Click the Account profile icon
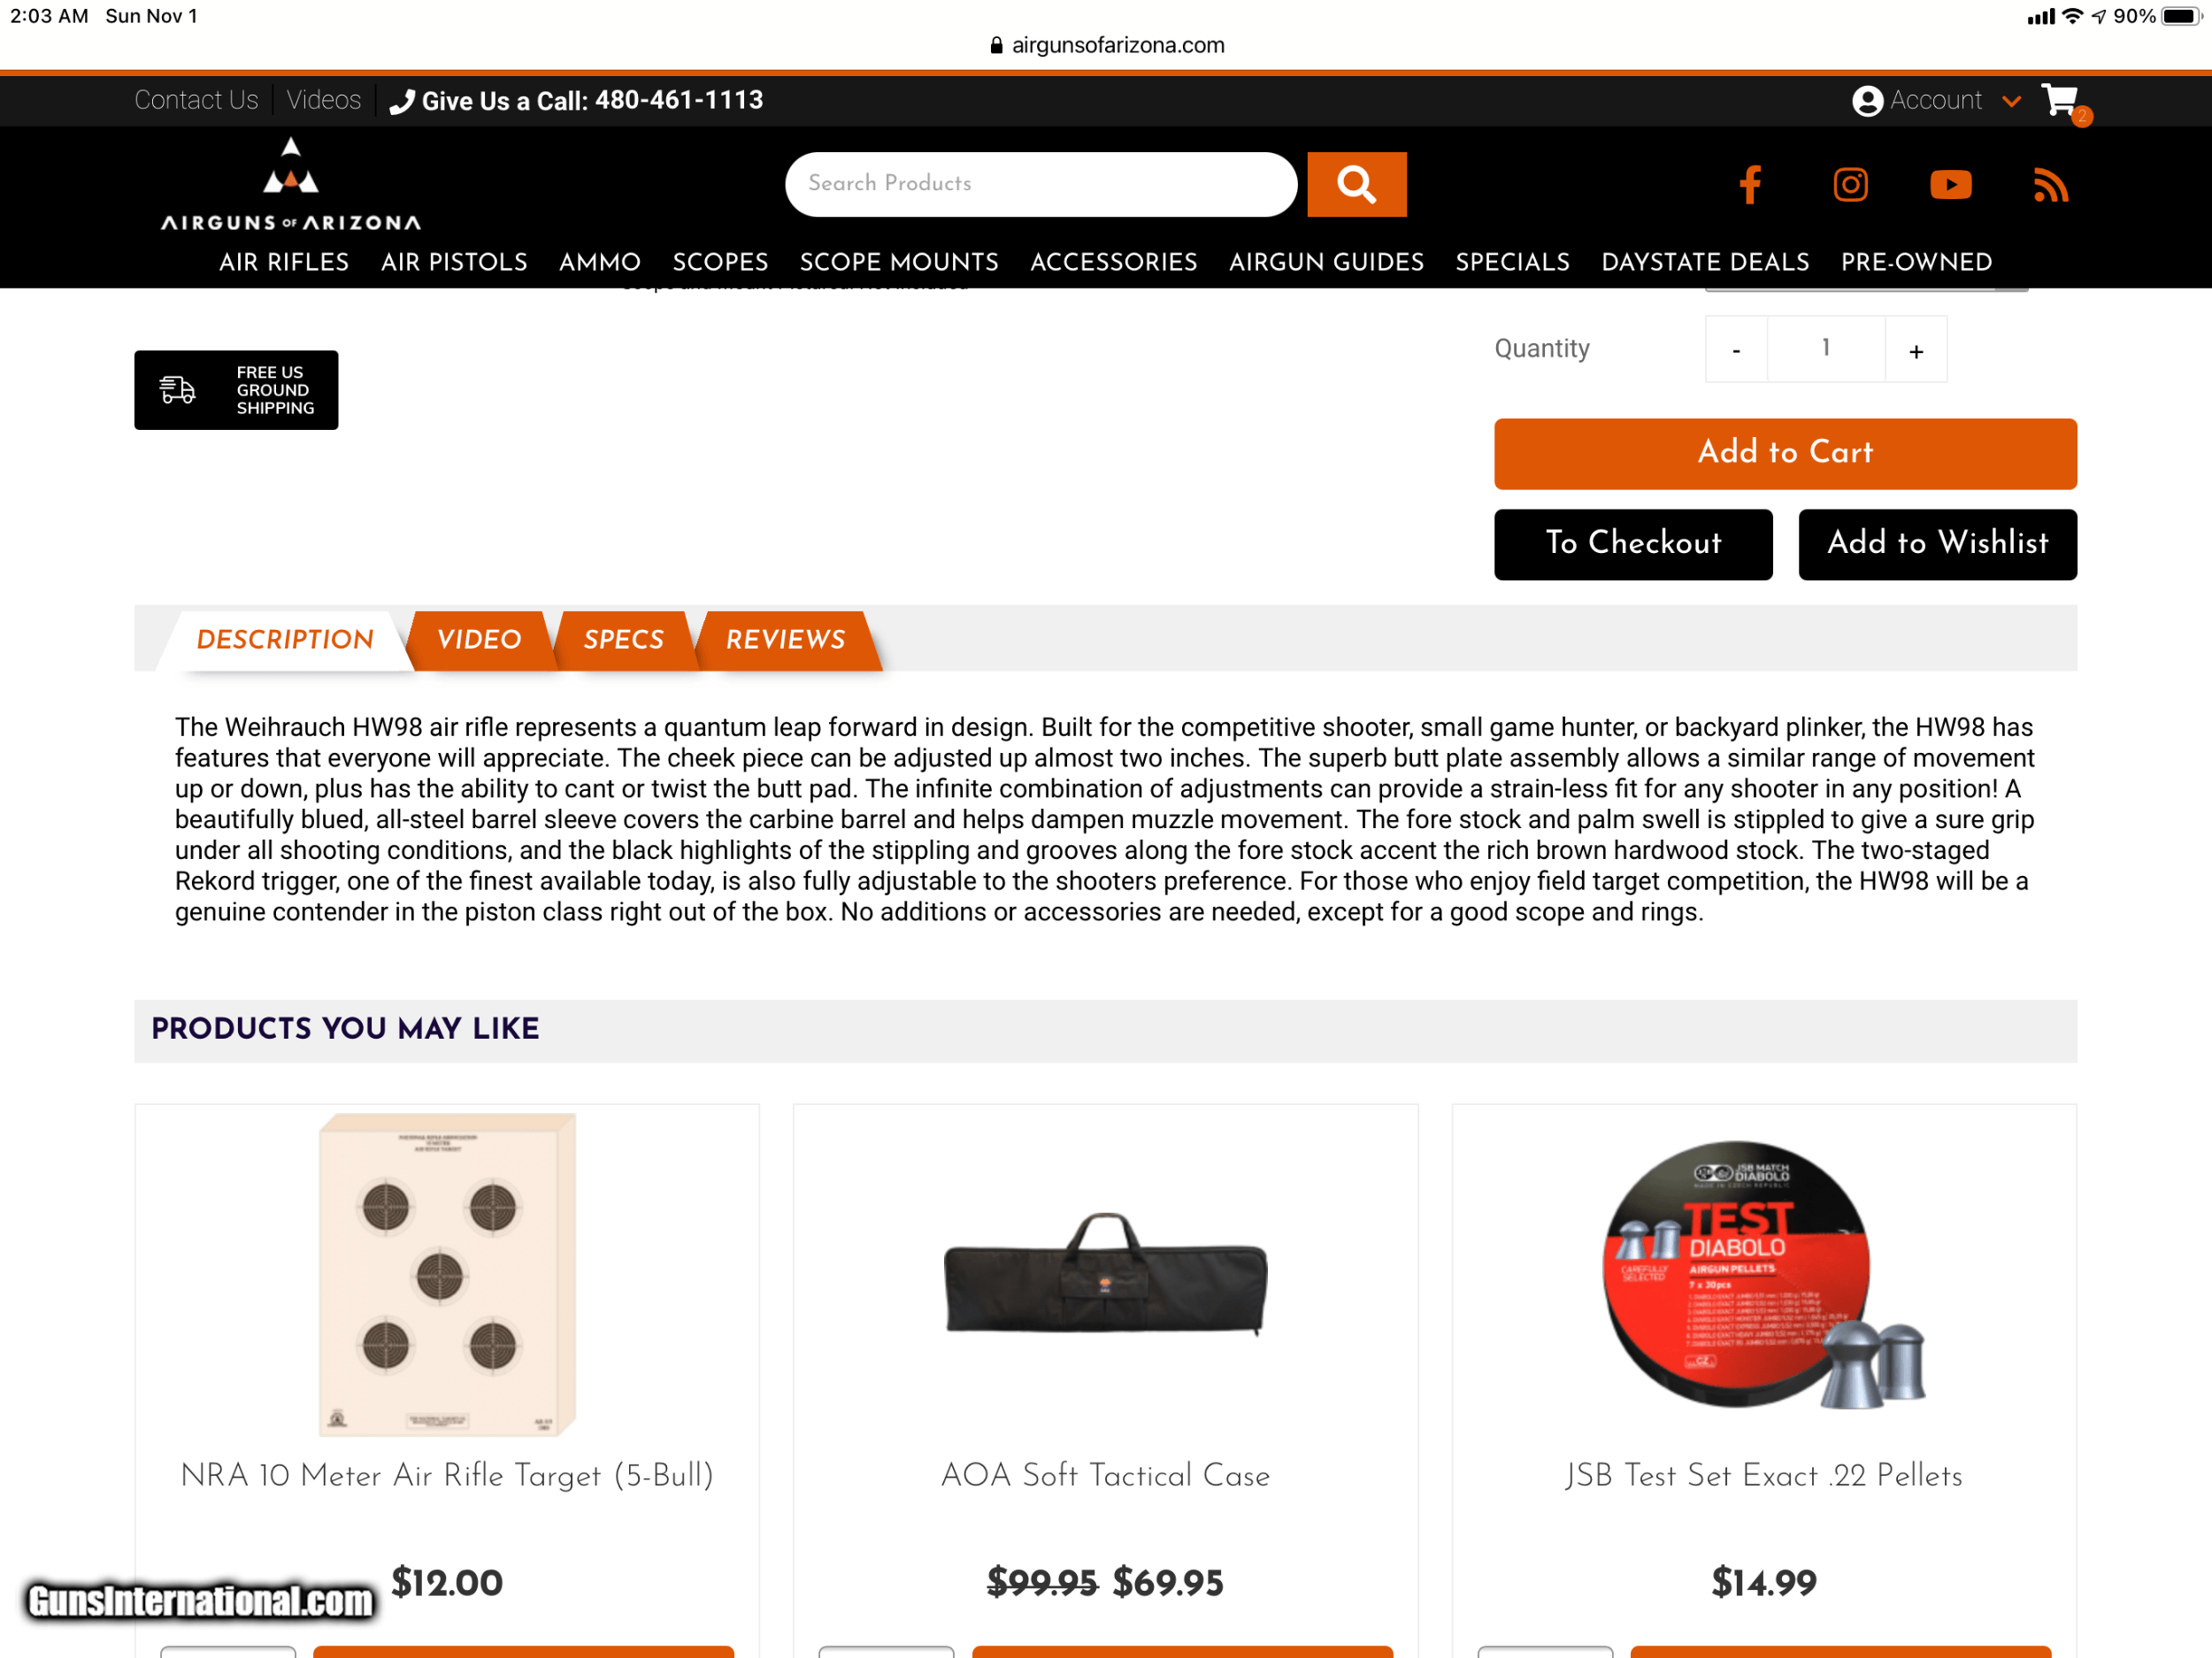The image size is (2212, 1658). (x=1867, y=101)
